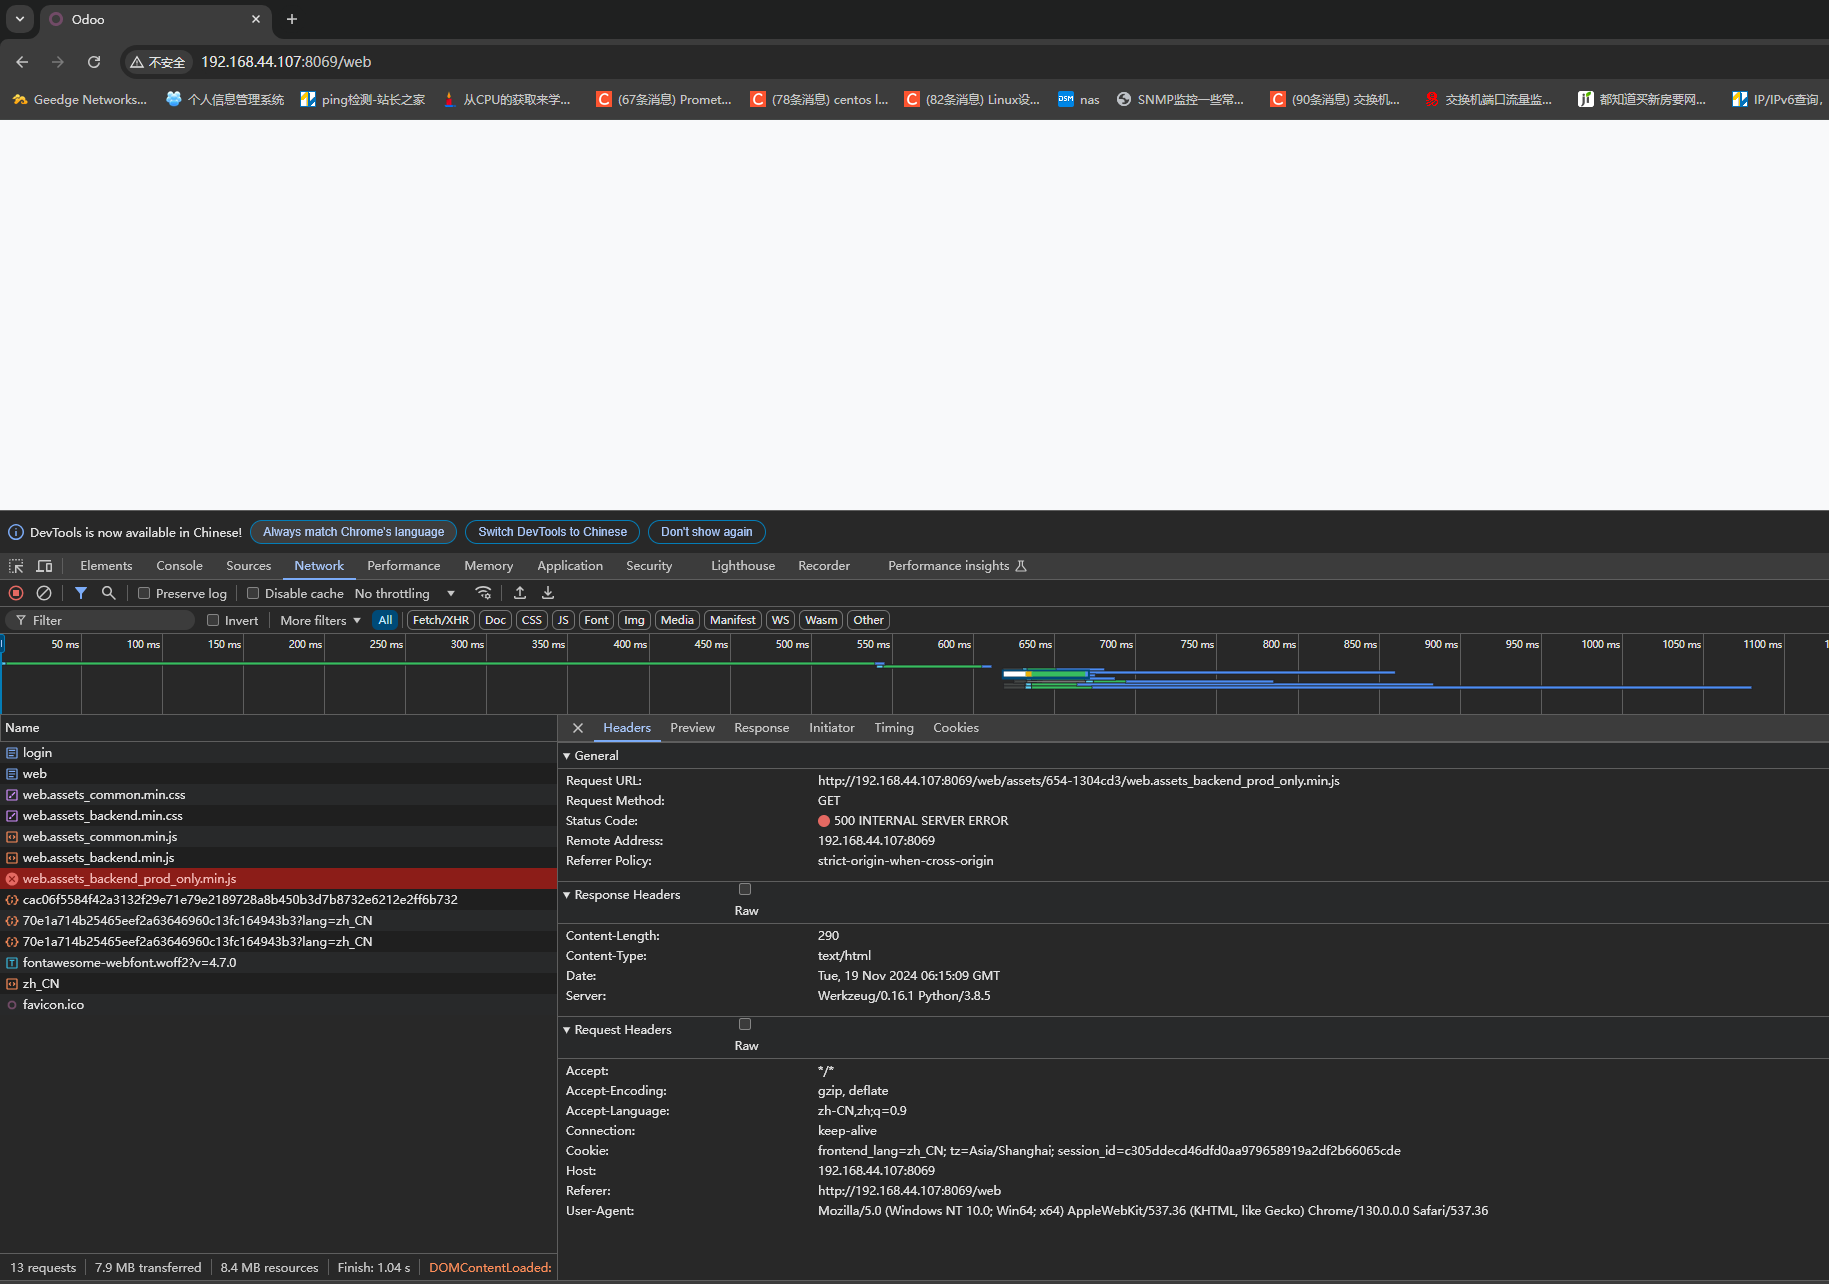The image size is (1829, 1284).
Task: Toggle the device toolbar icon
Action: coord(44,566)
